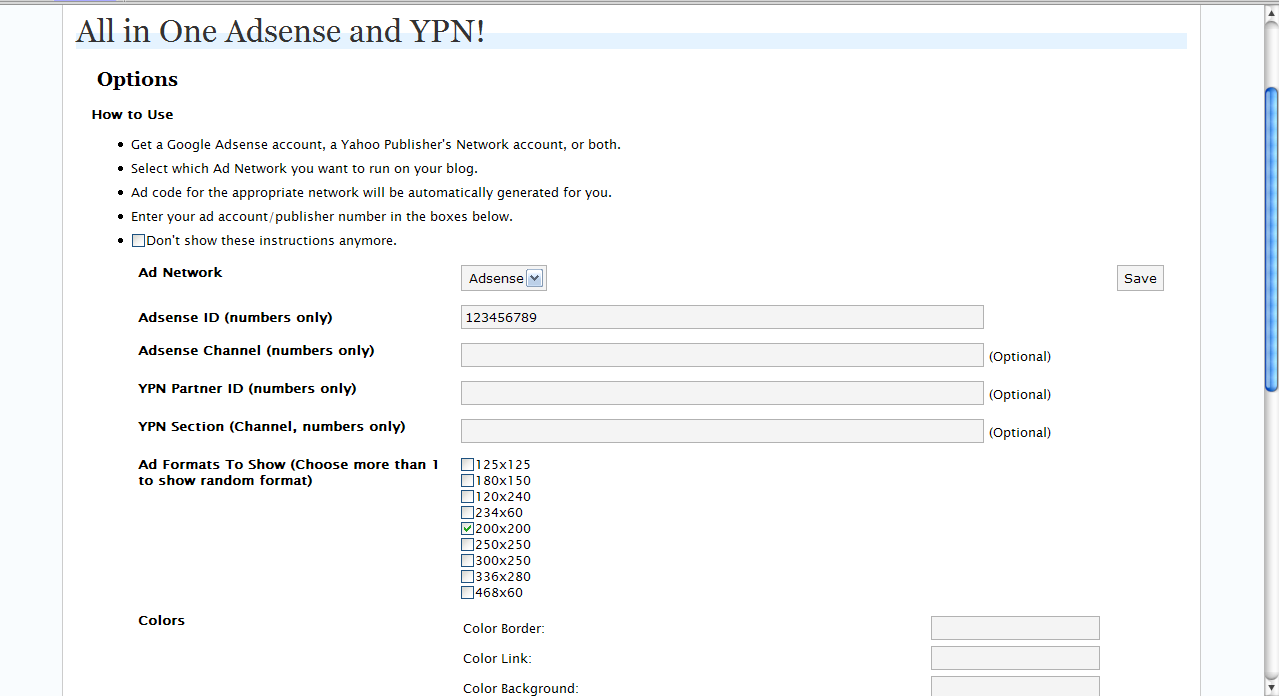The width and height of the screenshot is (1279, 696).
Task: Check the 120x240 ad format
Action: pos(467,496)
